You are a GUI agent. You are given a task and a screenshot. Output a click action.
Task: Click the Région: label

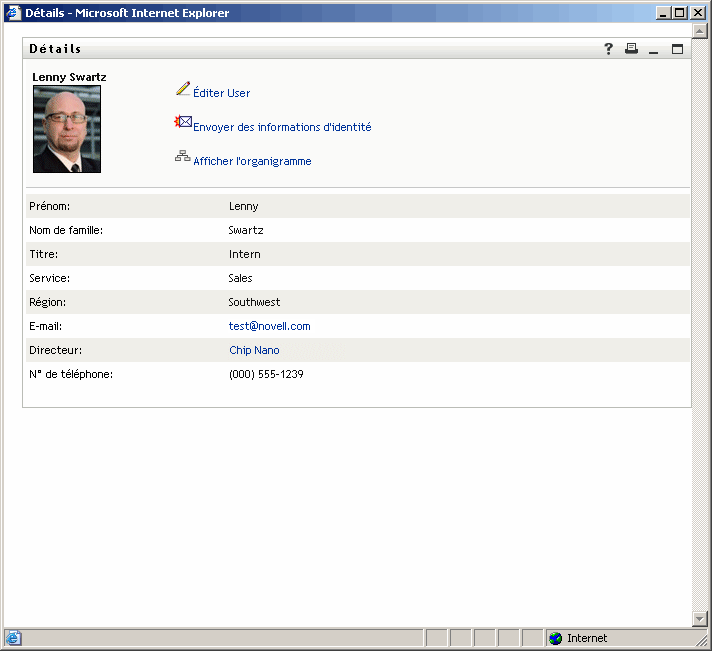click(x=47, y=302)
